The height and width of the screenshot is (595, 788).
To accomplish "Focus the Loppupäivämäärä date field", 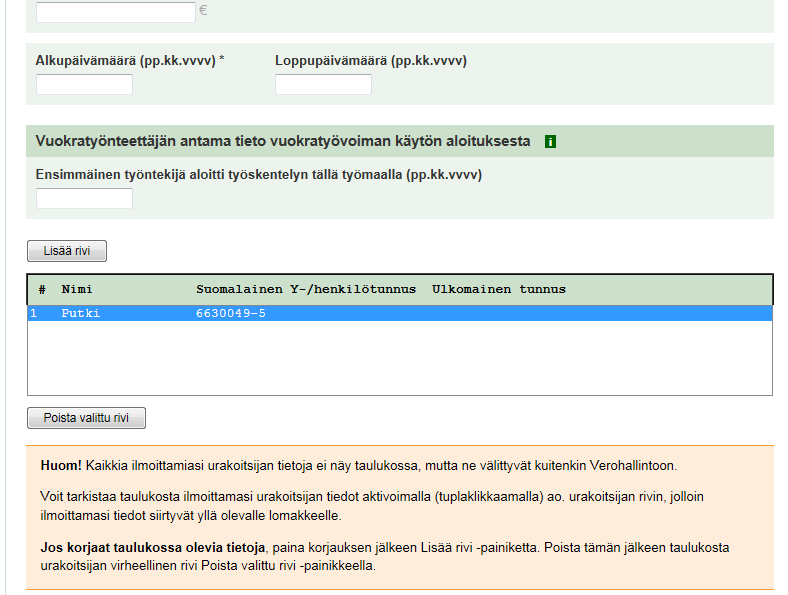I will point(324,84).
